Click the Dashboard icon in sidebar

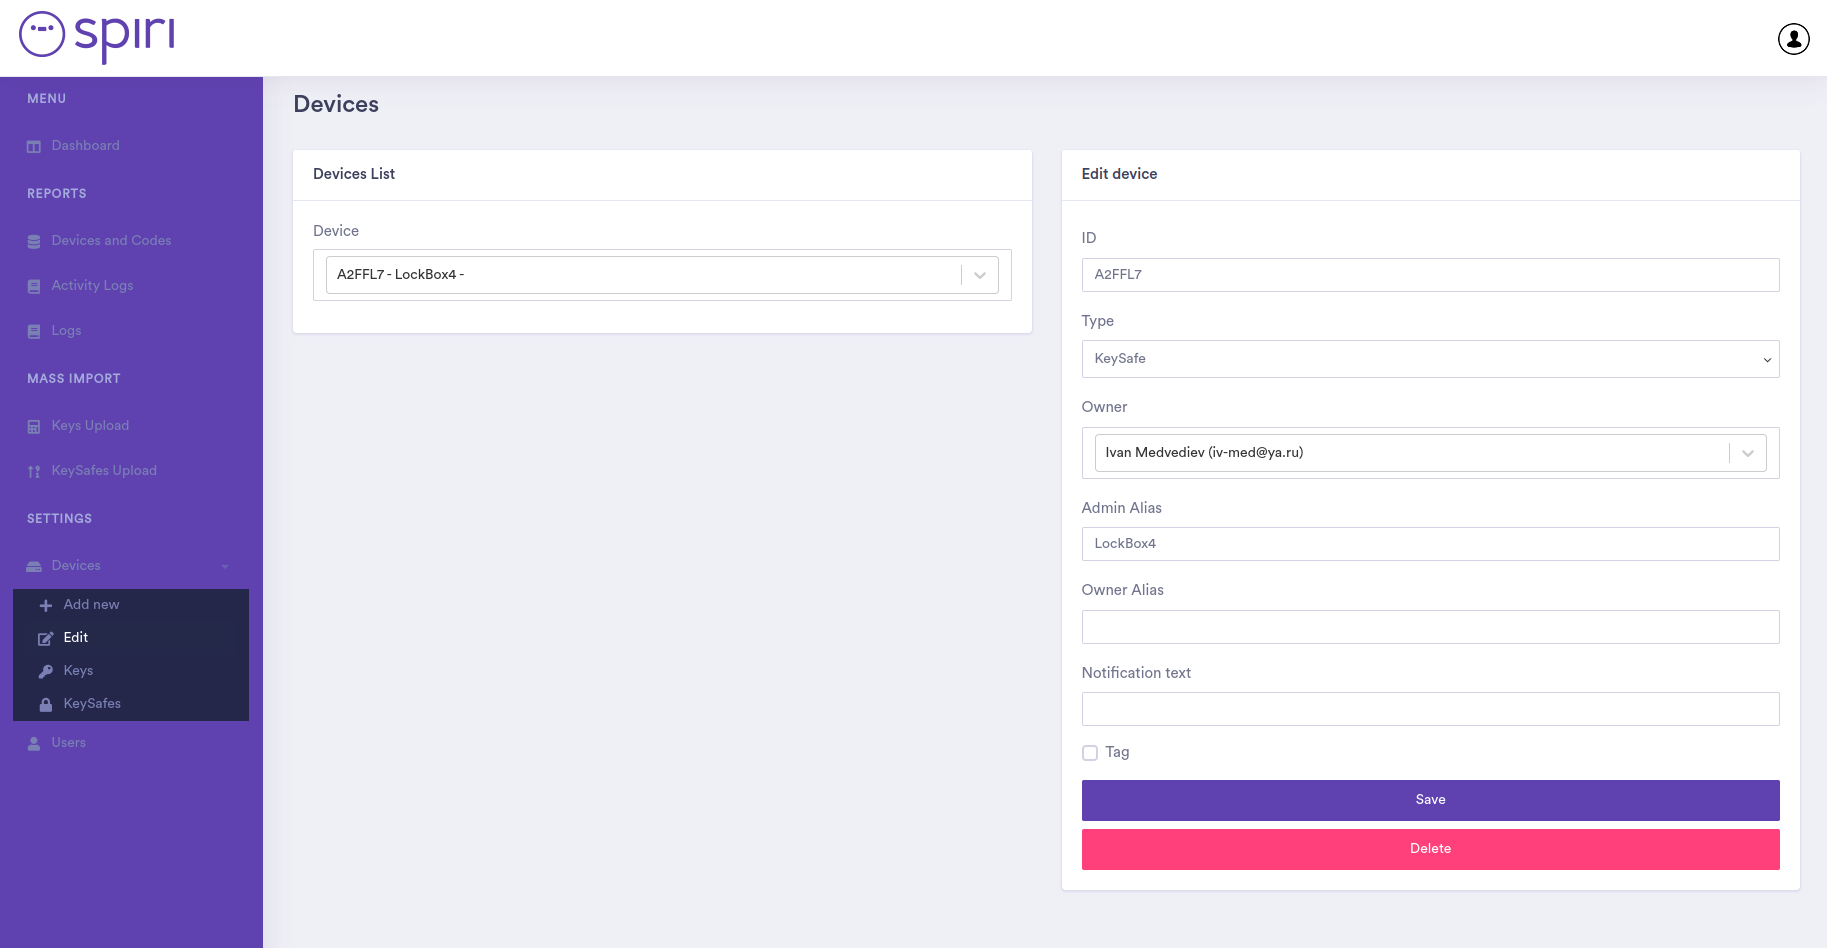pos(34,147)
